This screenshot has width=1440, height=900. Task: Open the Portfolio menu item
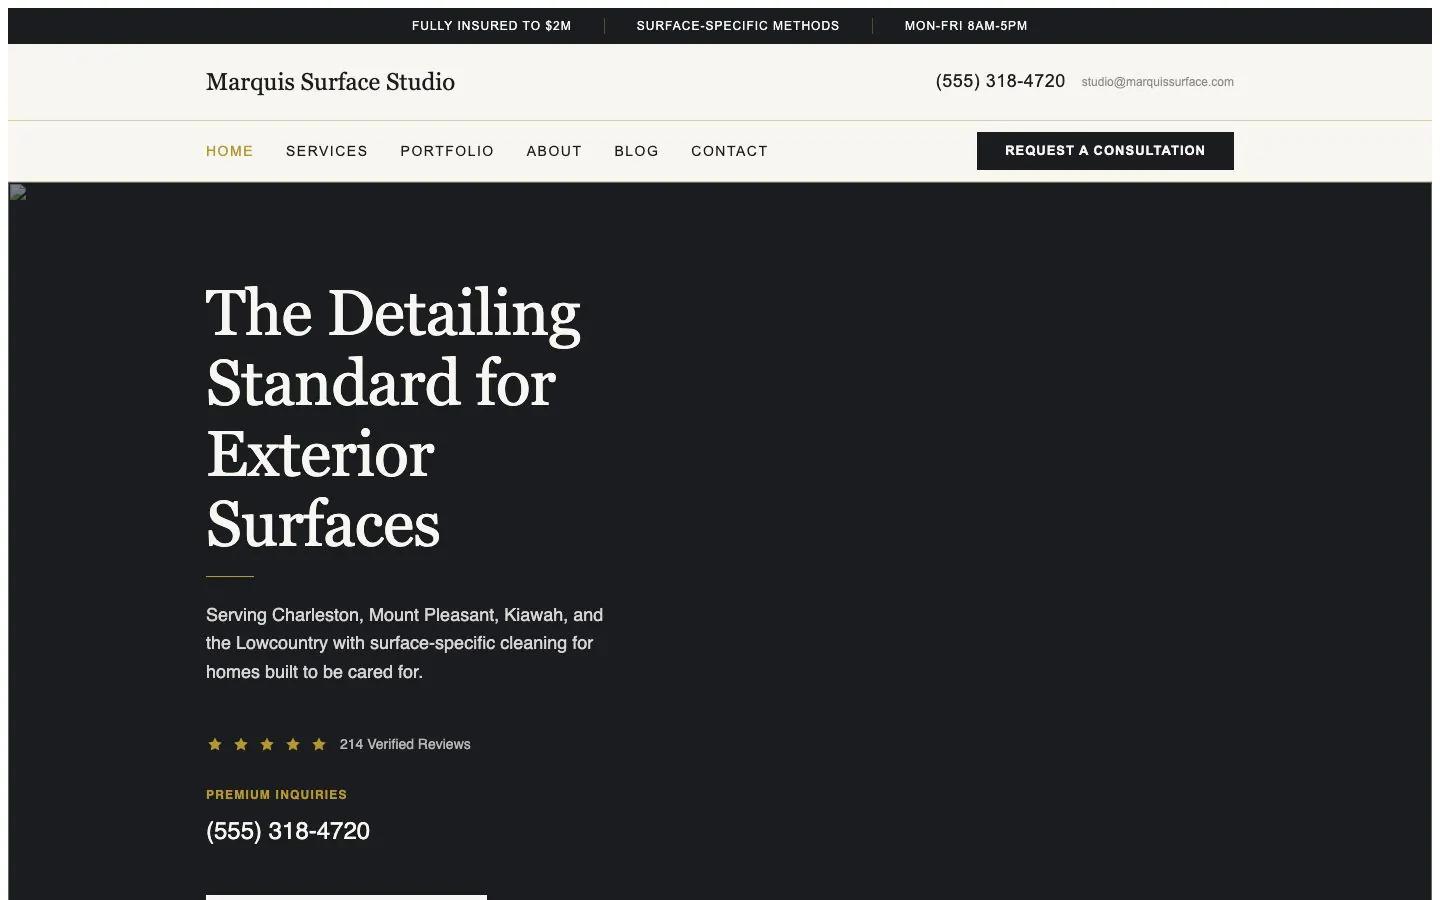pos(447,151)
